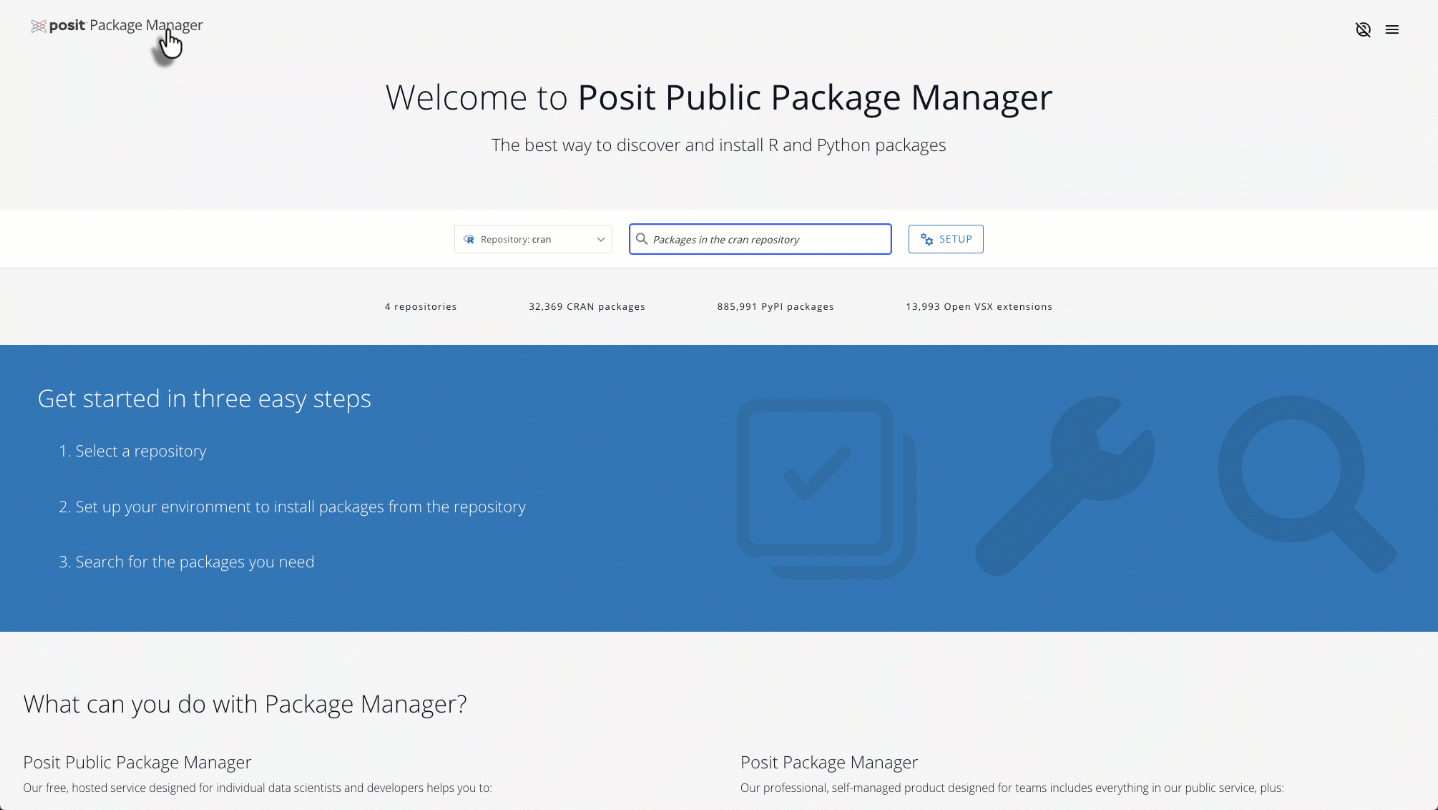Screen dimensions: 1438x810
Task: Click 'Get started in three easy steps' heading
Action: (204, 398)
